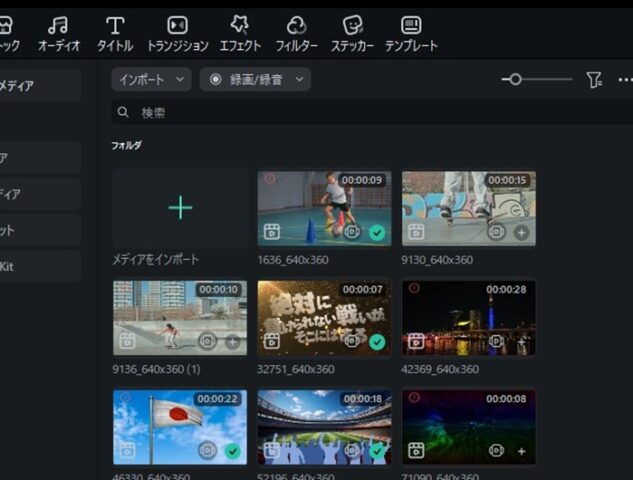The height and width of the screenshot is (480, 633).
Task: Click the メディア item in left sidebar
Action: pos(40,86)
